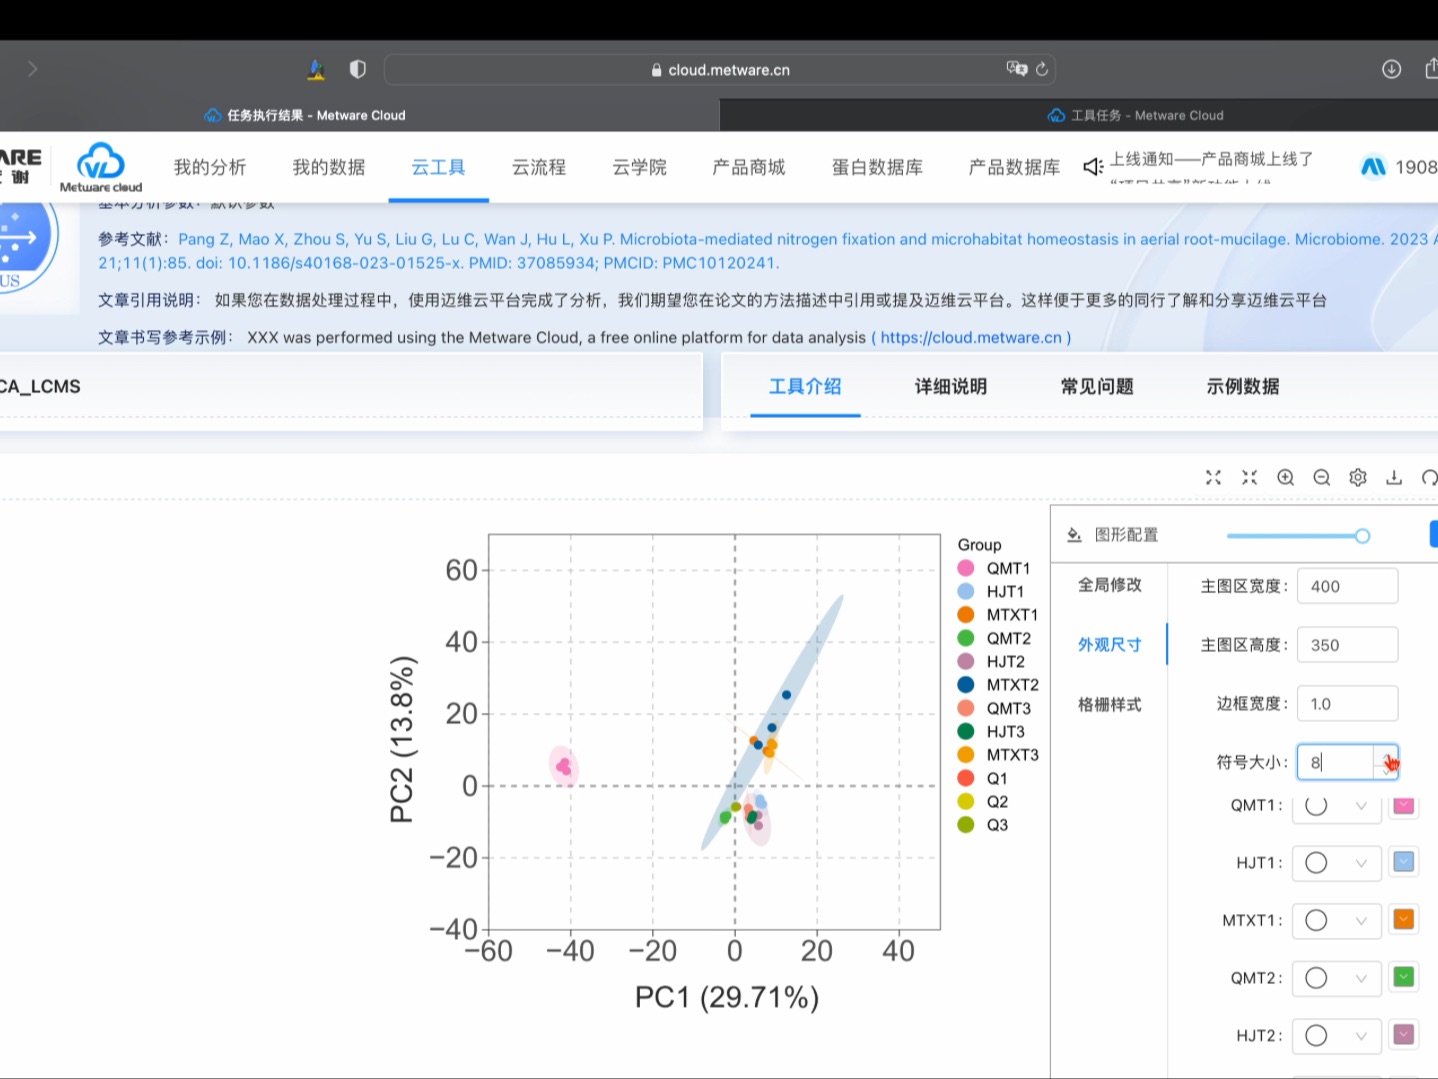
Task: Open the Pang Z reference citation link
Action: 768,251
